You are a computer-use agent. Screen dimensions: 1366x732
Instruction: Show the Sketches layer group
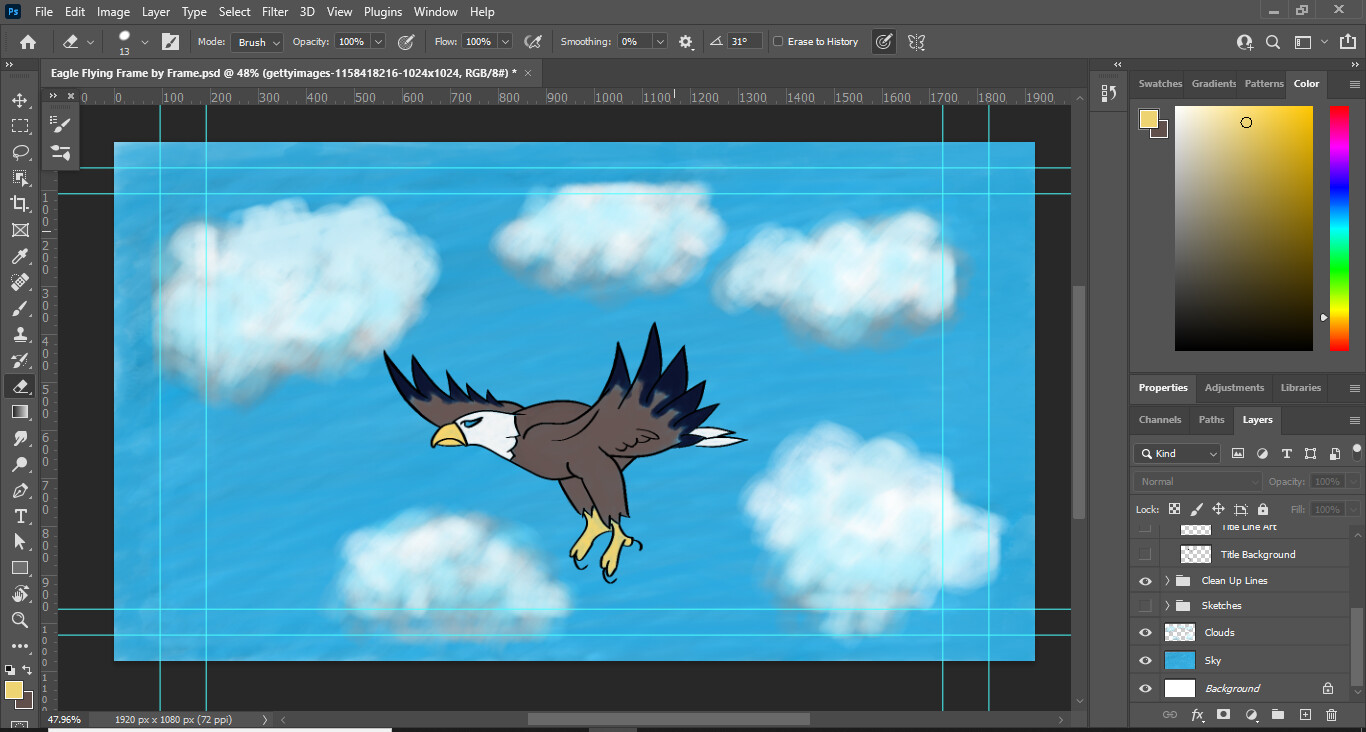coord(1144,605)
